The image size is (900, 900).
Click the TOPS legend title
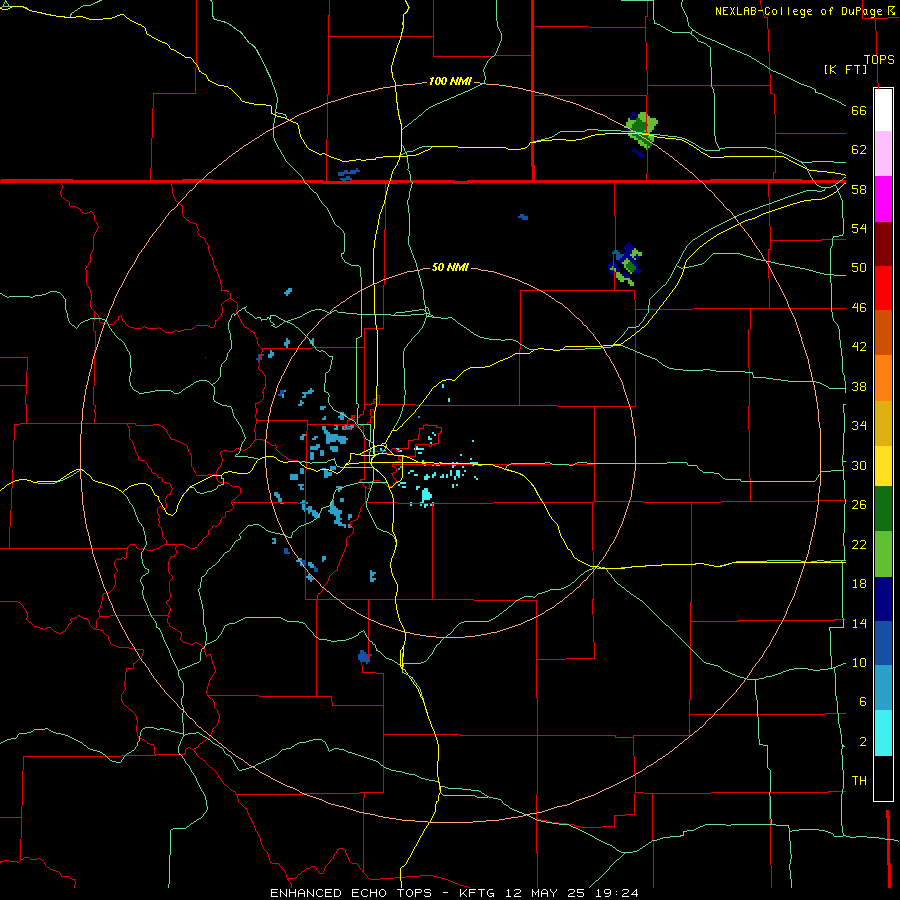click(x=879, y=59)
